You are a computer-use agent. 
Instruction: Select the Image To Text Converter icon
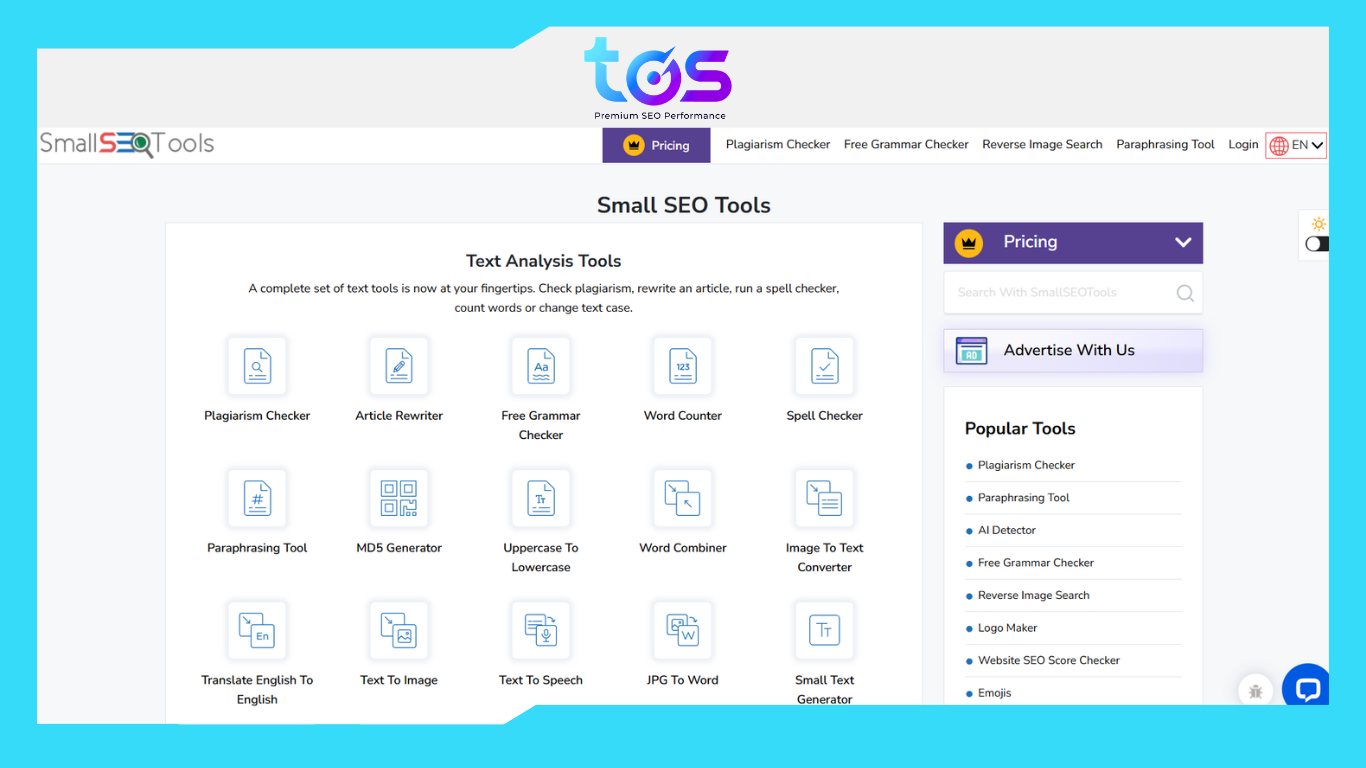coord(824,498)
